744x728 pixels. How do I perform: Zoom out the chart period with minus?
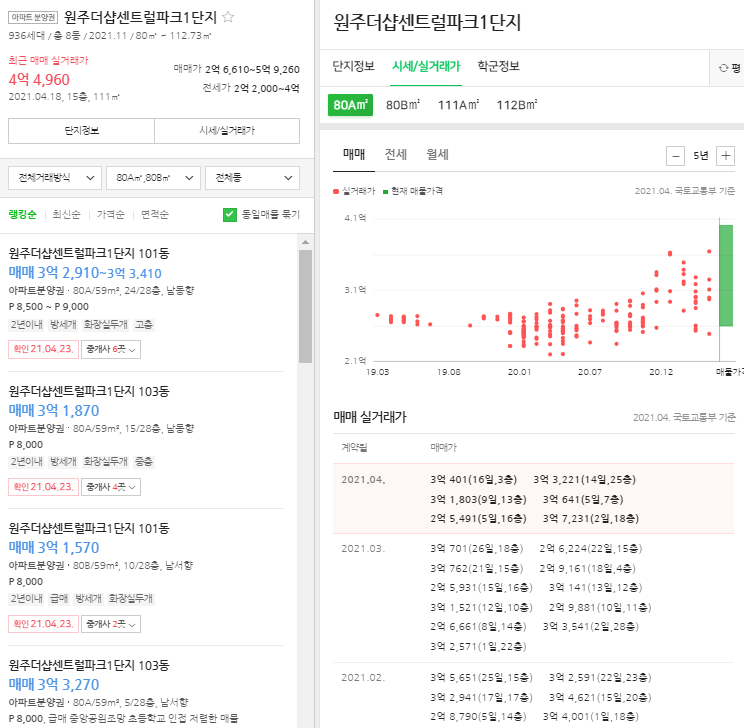click(675, 156)
